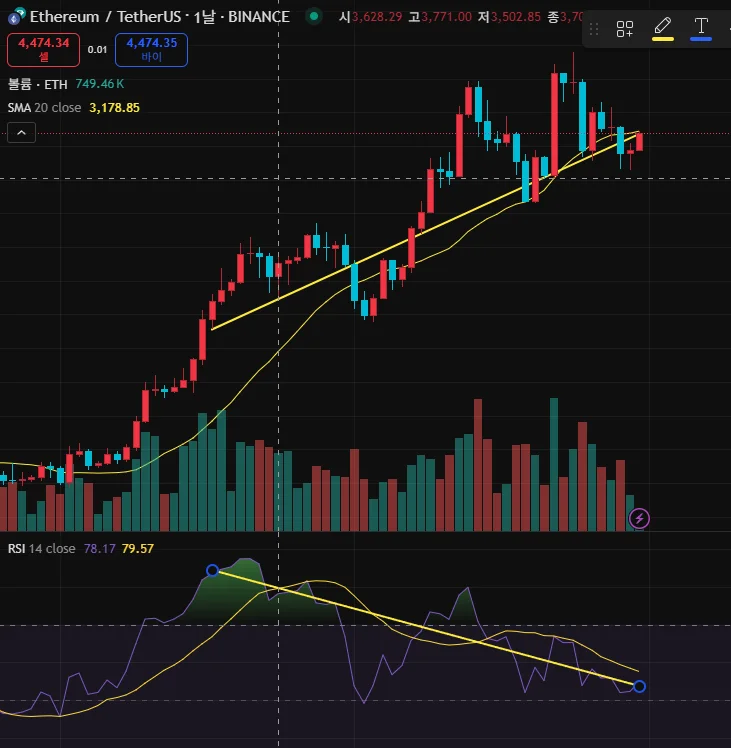This screenshot has height=748, width=731.
Task: Grab the drawing toolbar drag handle dots
Action: (594, 29)
